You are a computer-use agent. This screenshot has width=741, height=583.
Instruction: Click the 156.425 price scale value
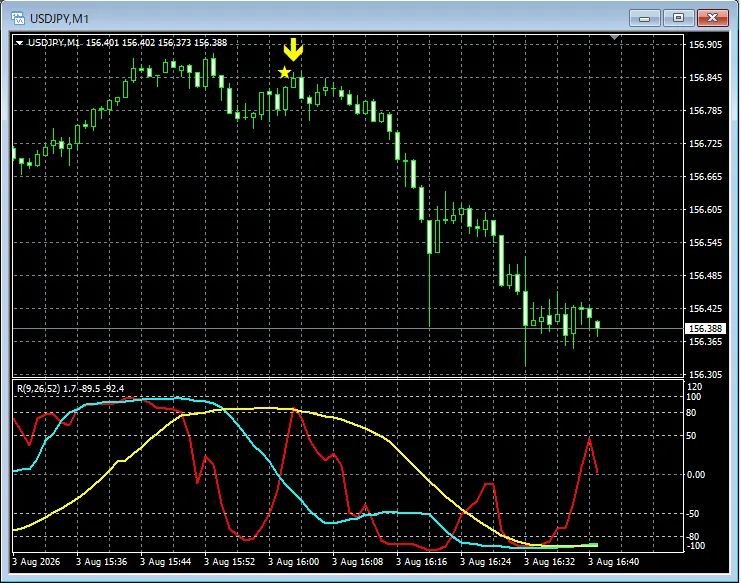click(x=706, y=309)
